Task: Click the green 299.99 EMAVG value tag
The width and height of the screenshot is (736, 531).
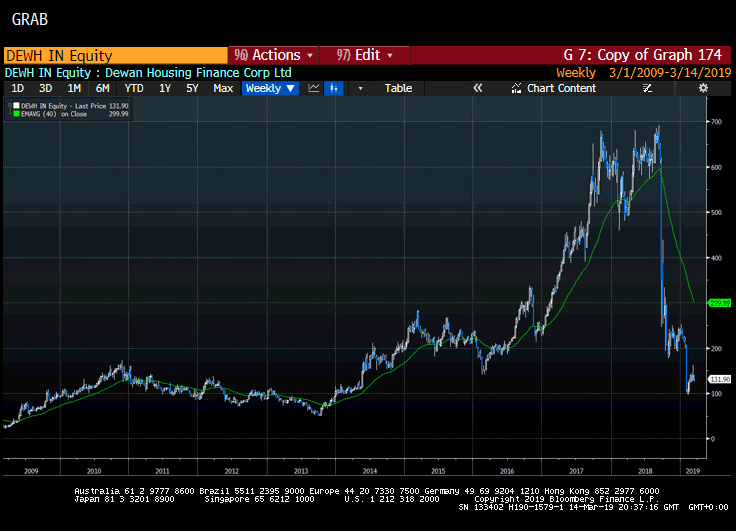Action: point(720,303)
